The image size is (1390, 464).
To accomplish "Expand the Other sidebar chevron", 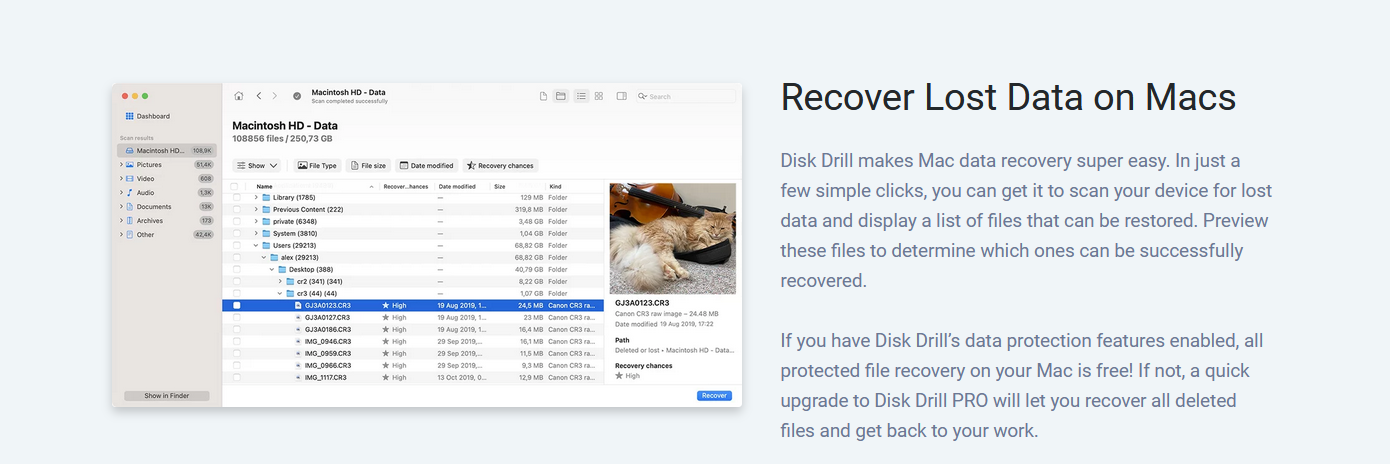I will pos(121,234).
